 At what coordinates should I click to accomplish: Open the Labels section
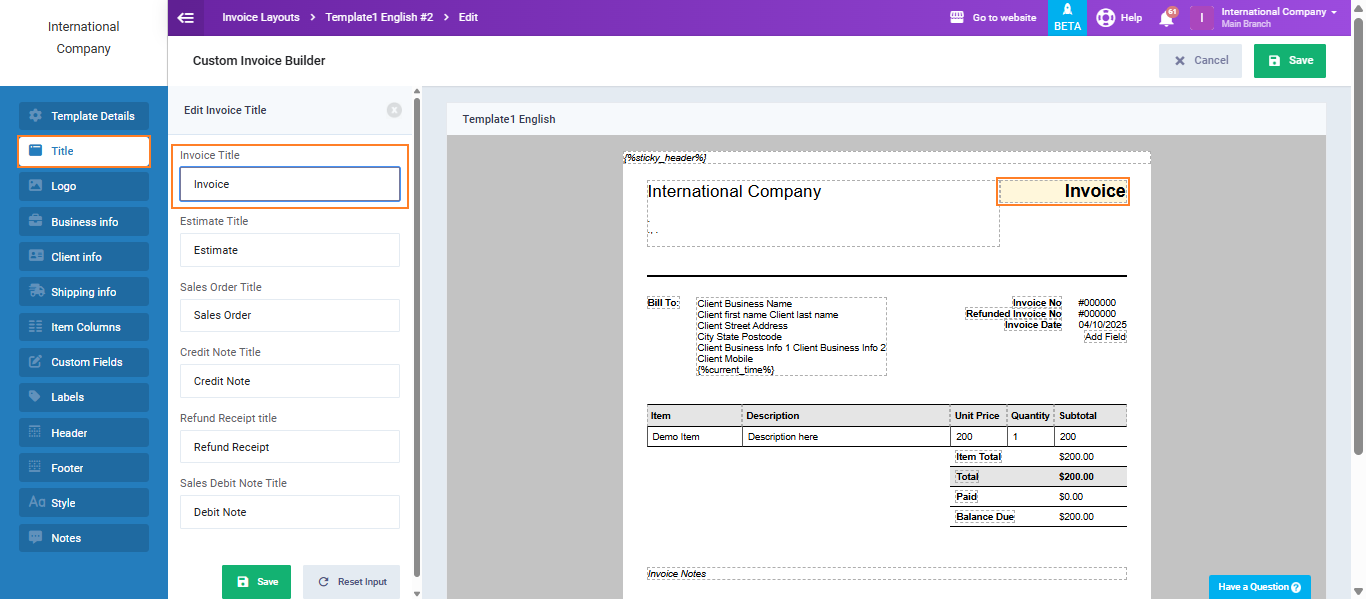pos(84,397)
